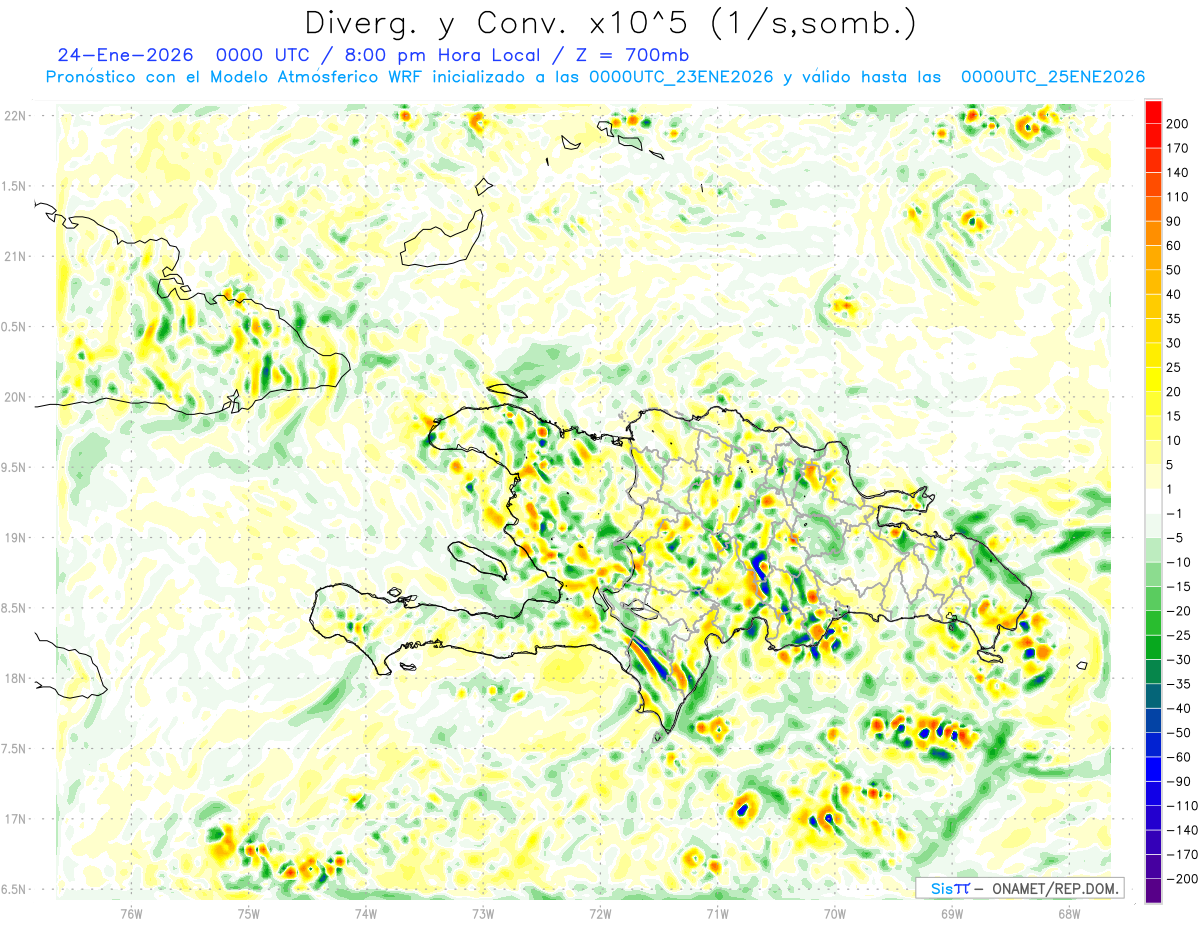The width and height of the screenshot is (1200, 927).
Task: Select the '-35' color scale value
Action: pos(1178,684)
